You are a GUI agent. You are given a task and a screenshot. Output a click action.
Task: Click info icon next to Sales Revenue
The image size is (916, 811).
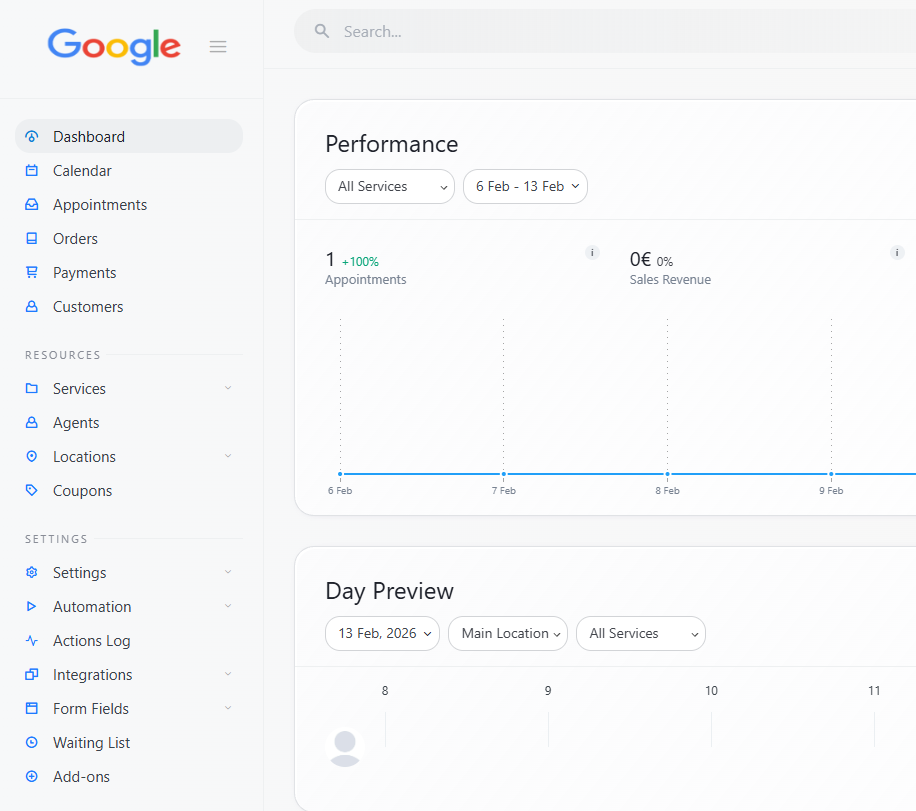897,253
